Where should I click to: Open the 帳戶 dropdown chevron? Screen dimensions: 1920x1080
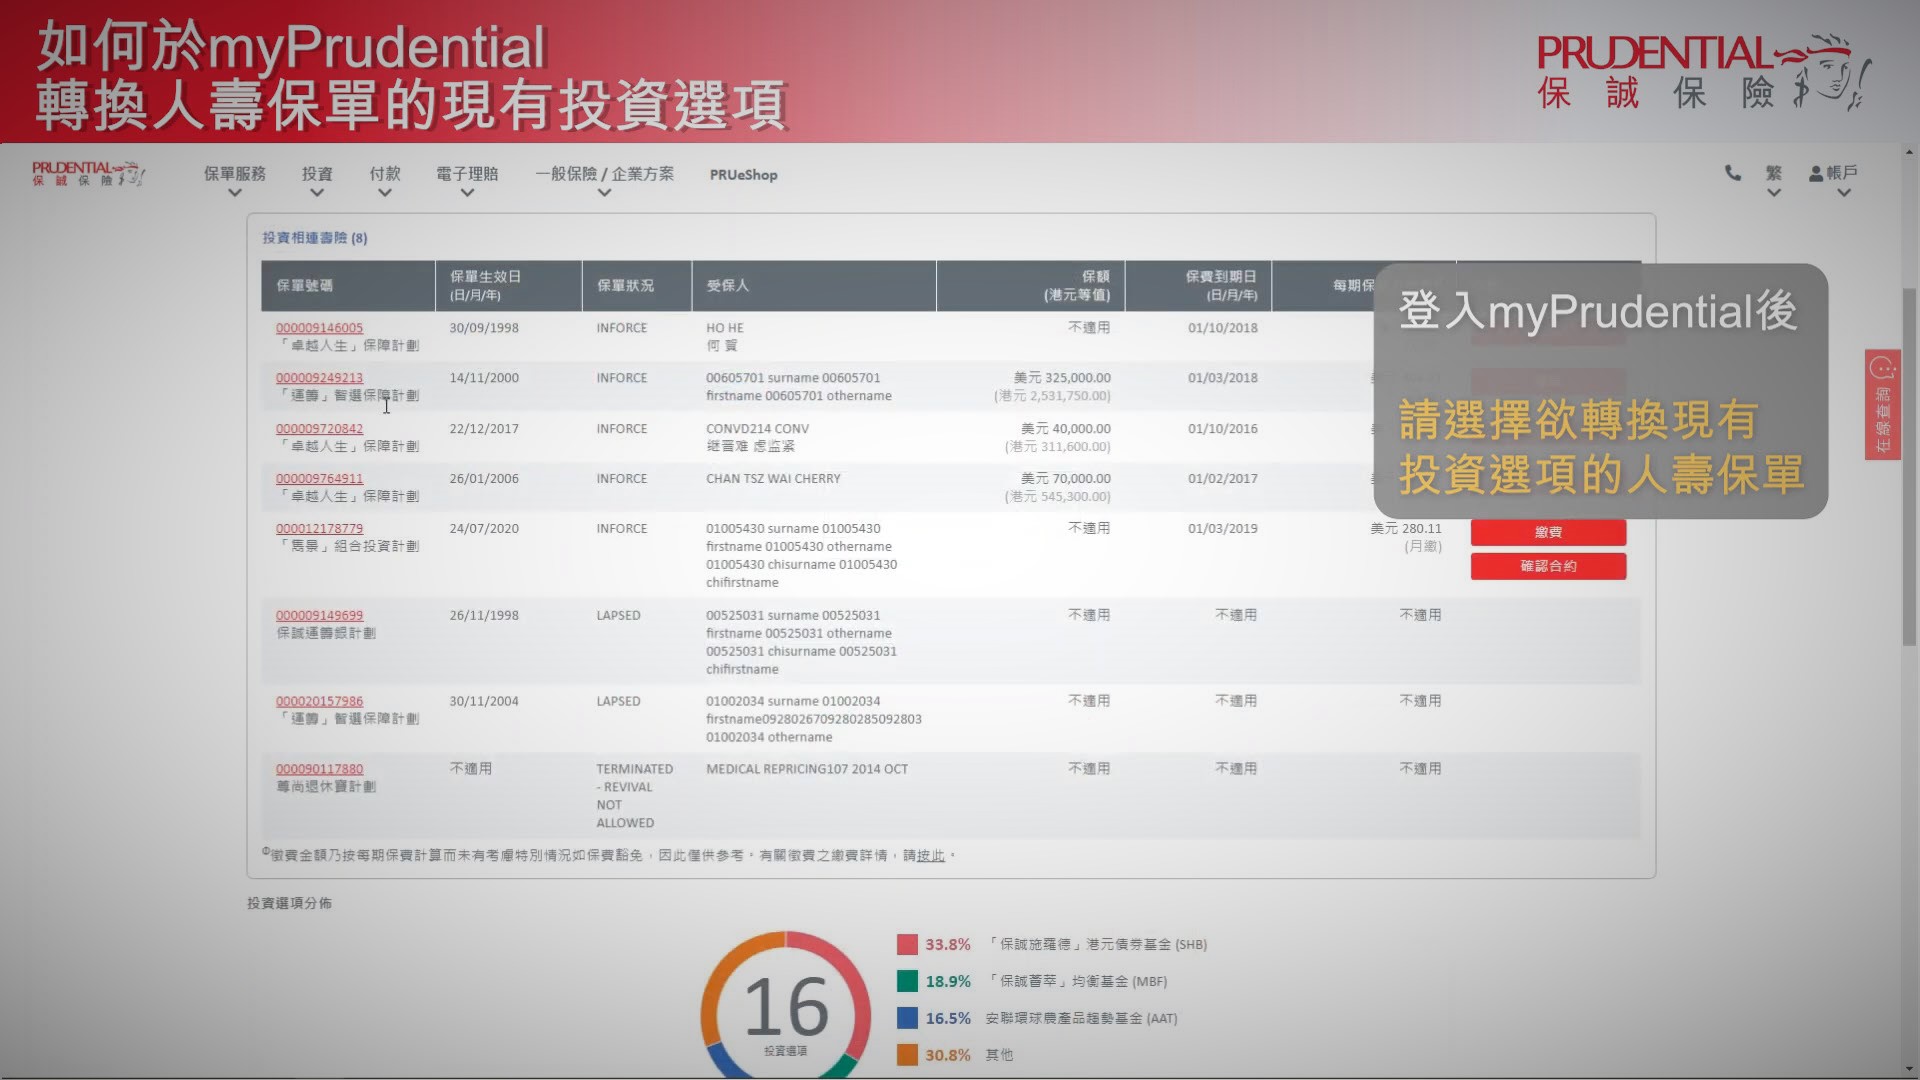click(x=1844, y=193)
